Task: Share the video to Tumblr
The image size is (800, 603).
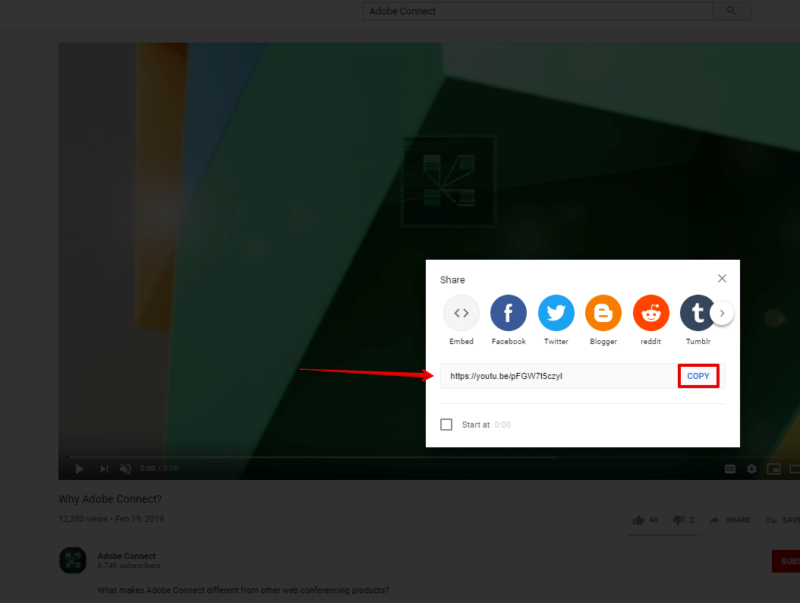Action: pyautogui.click(x=696, y=313)
